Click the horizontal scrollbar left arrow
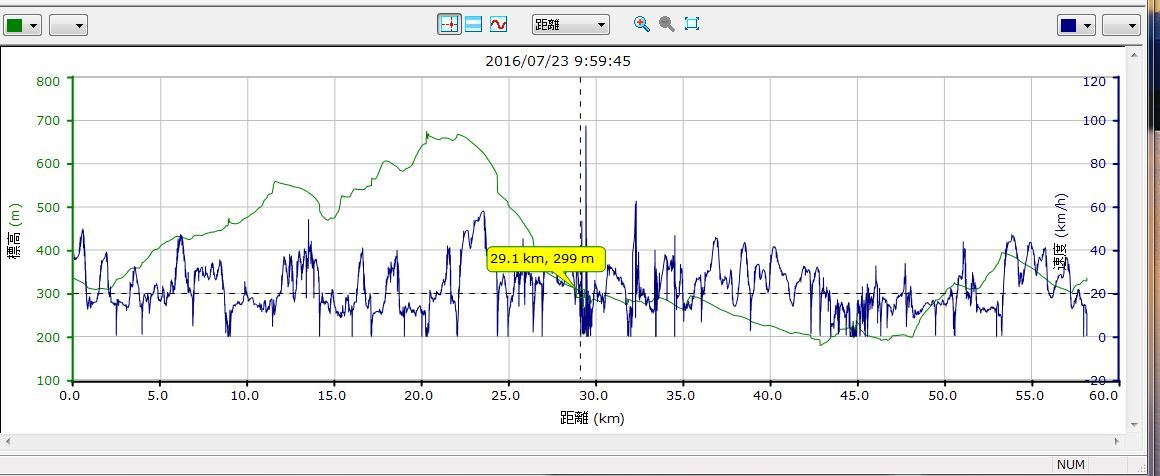This screenshot has width=1160, height=476. [7, 441]
